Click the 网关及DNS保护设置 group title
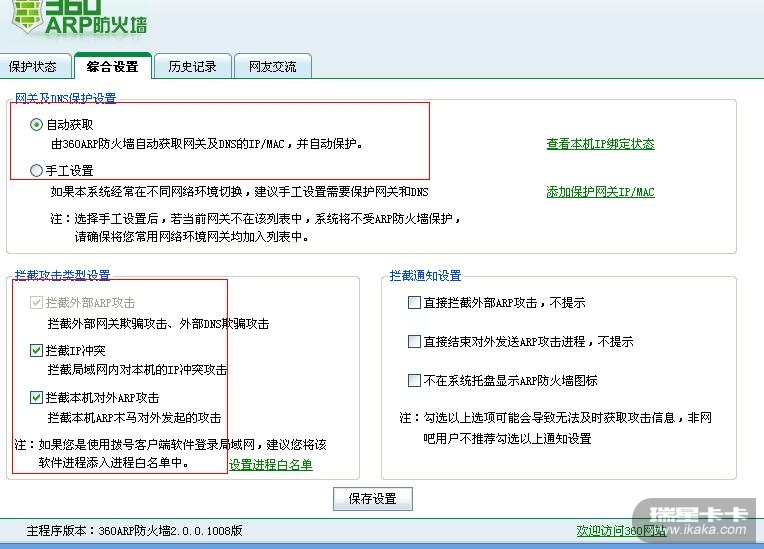 coord(65,98)
